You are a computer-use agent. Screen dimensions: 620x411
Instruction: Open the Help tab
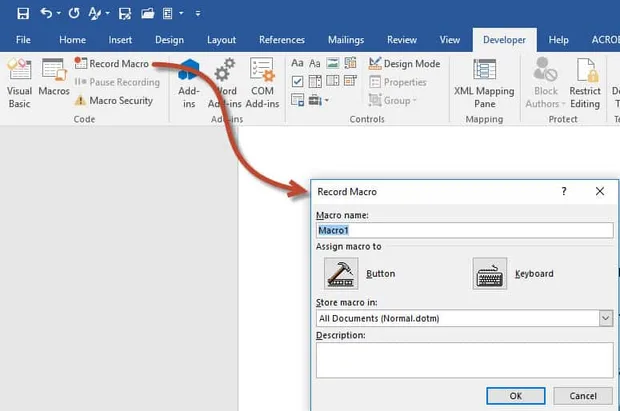pos(558,40)
